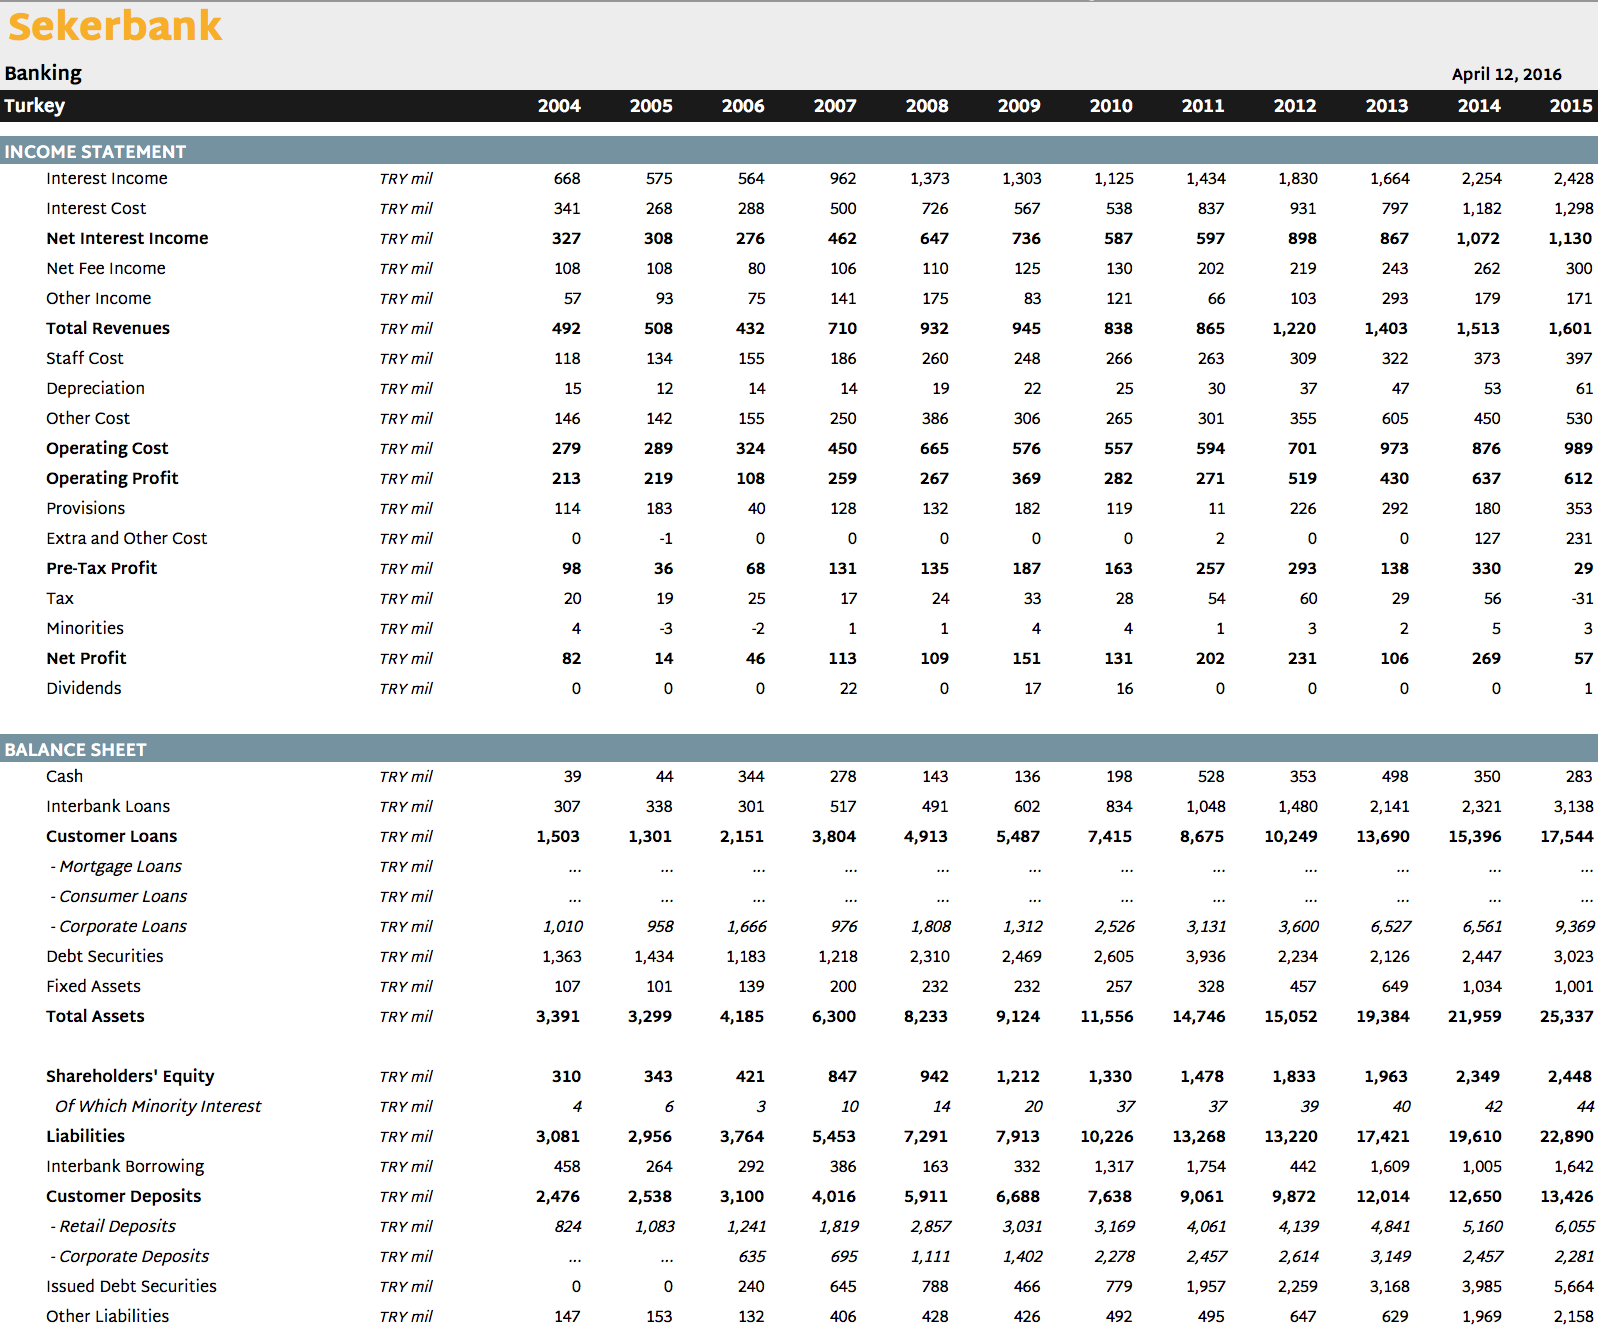Select the Banking subtitle text

click(43, 73)
